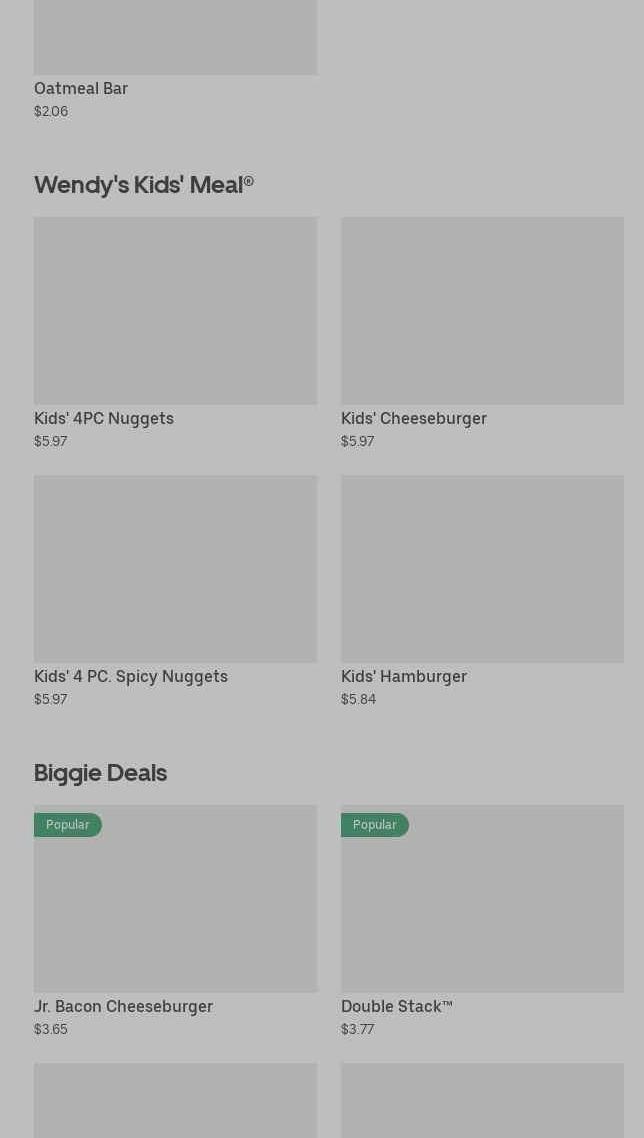
Task: Click the Jr. Bacon Cheeseburger title
Action: point(123,1007)
